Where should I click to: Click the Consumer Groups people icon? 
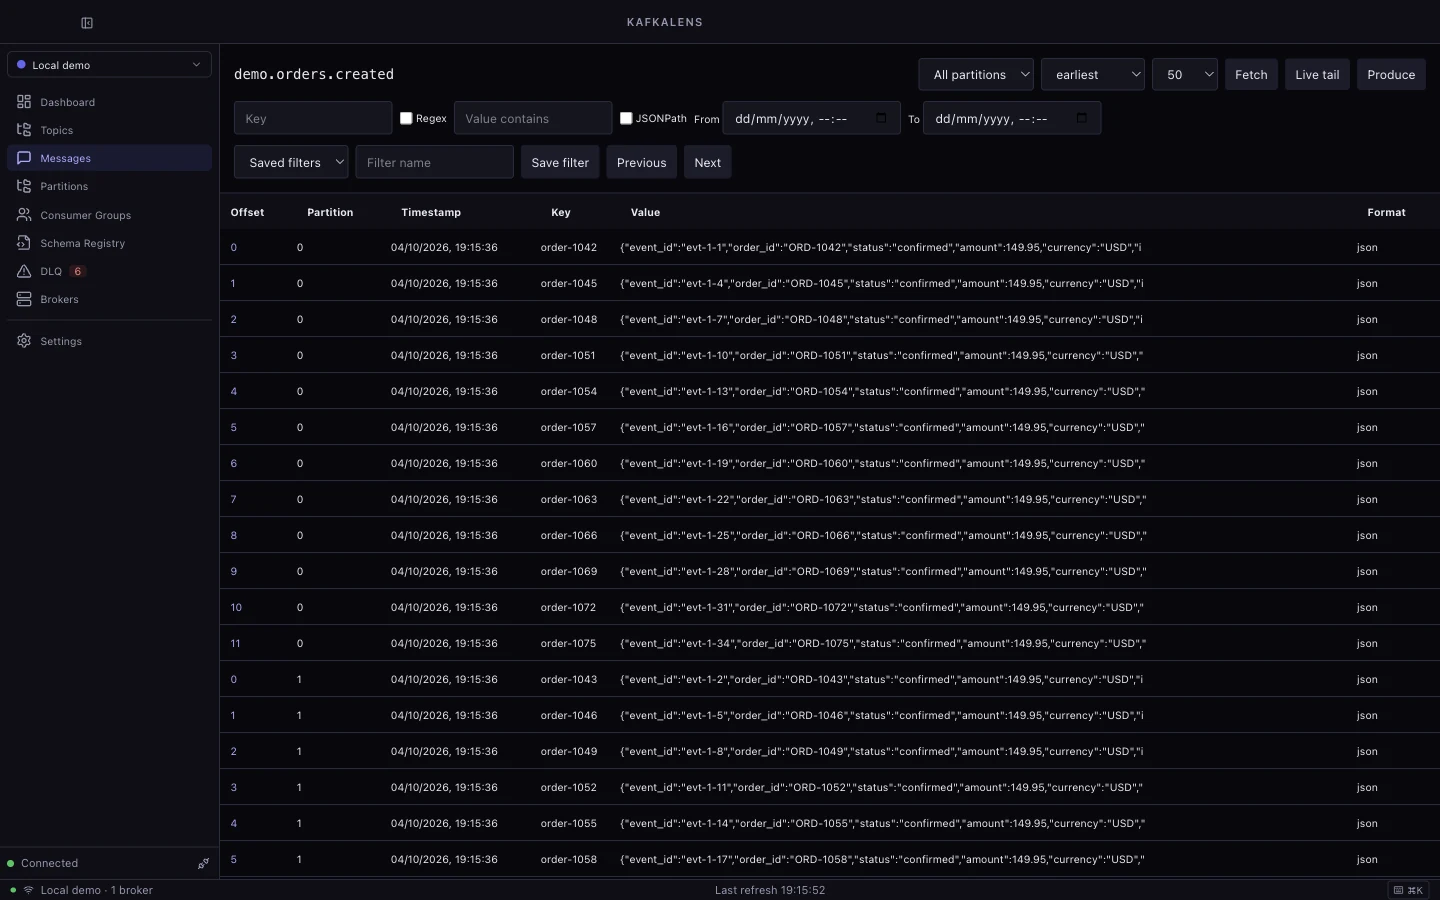[24, 215]
